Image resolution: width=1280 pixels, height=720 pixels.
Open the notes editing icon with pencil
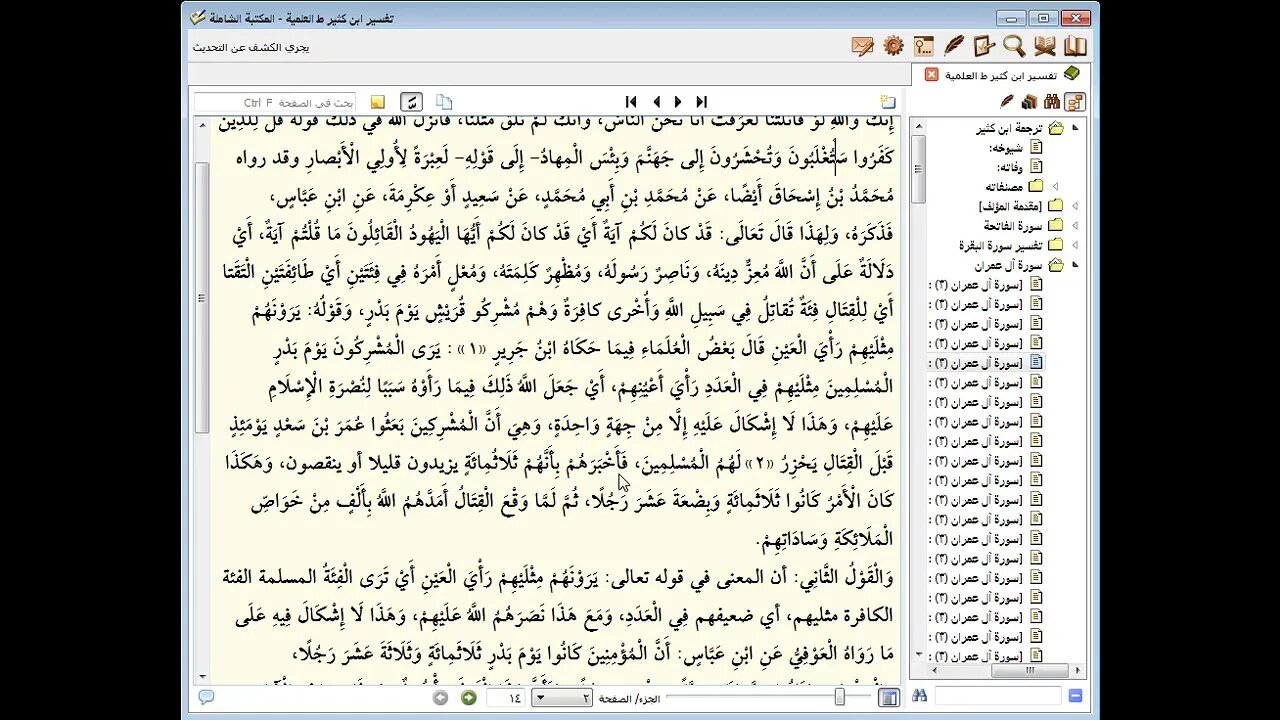(984, 46)
